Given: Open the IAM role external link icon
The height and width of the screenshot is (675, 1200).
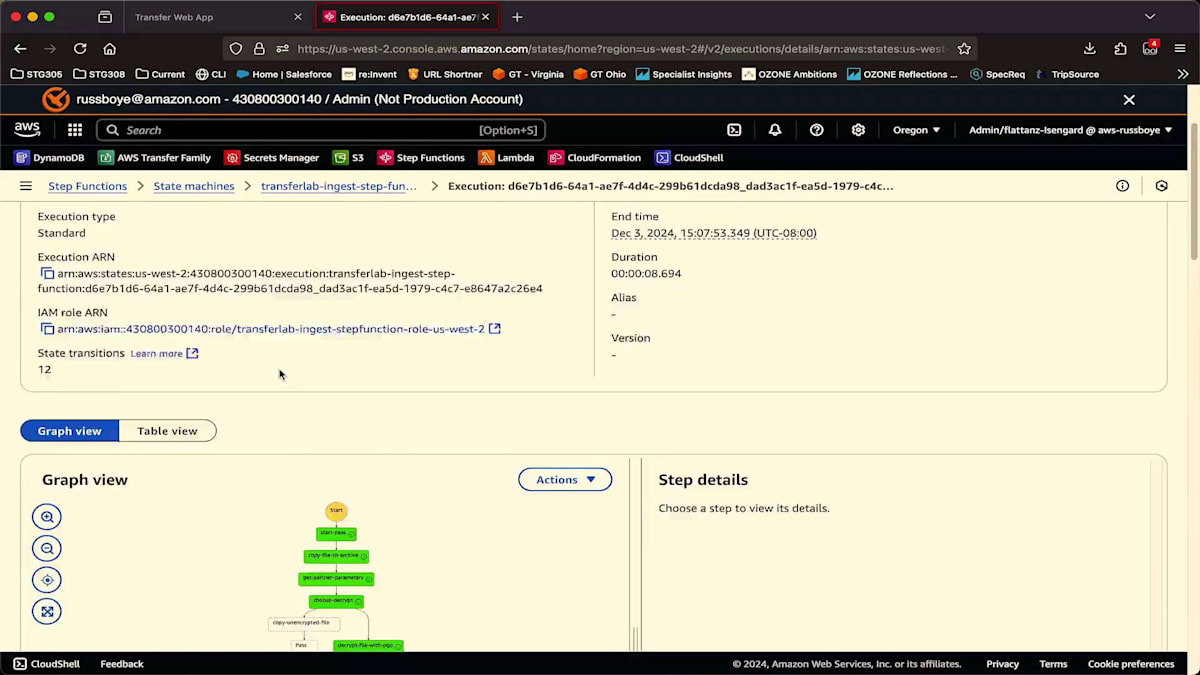Looking at the screenshot, I should [x=494, y=329].
